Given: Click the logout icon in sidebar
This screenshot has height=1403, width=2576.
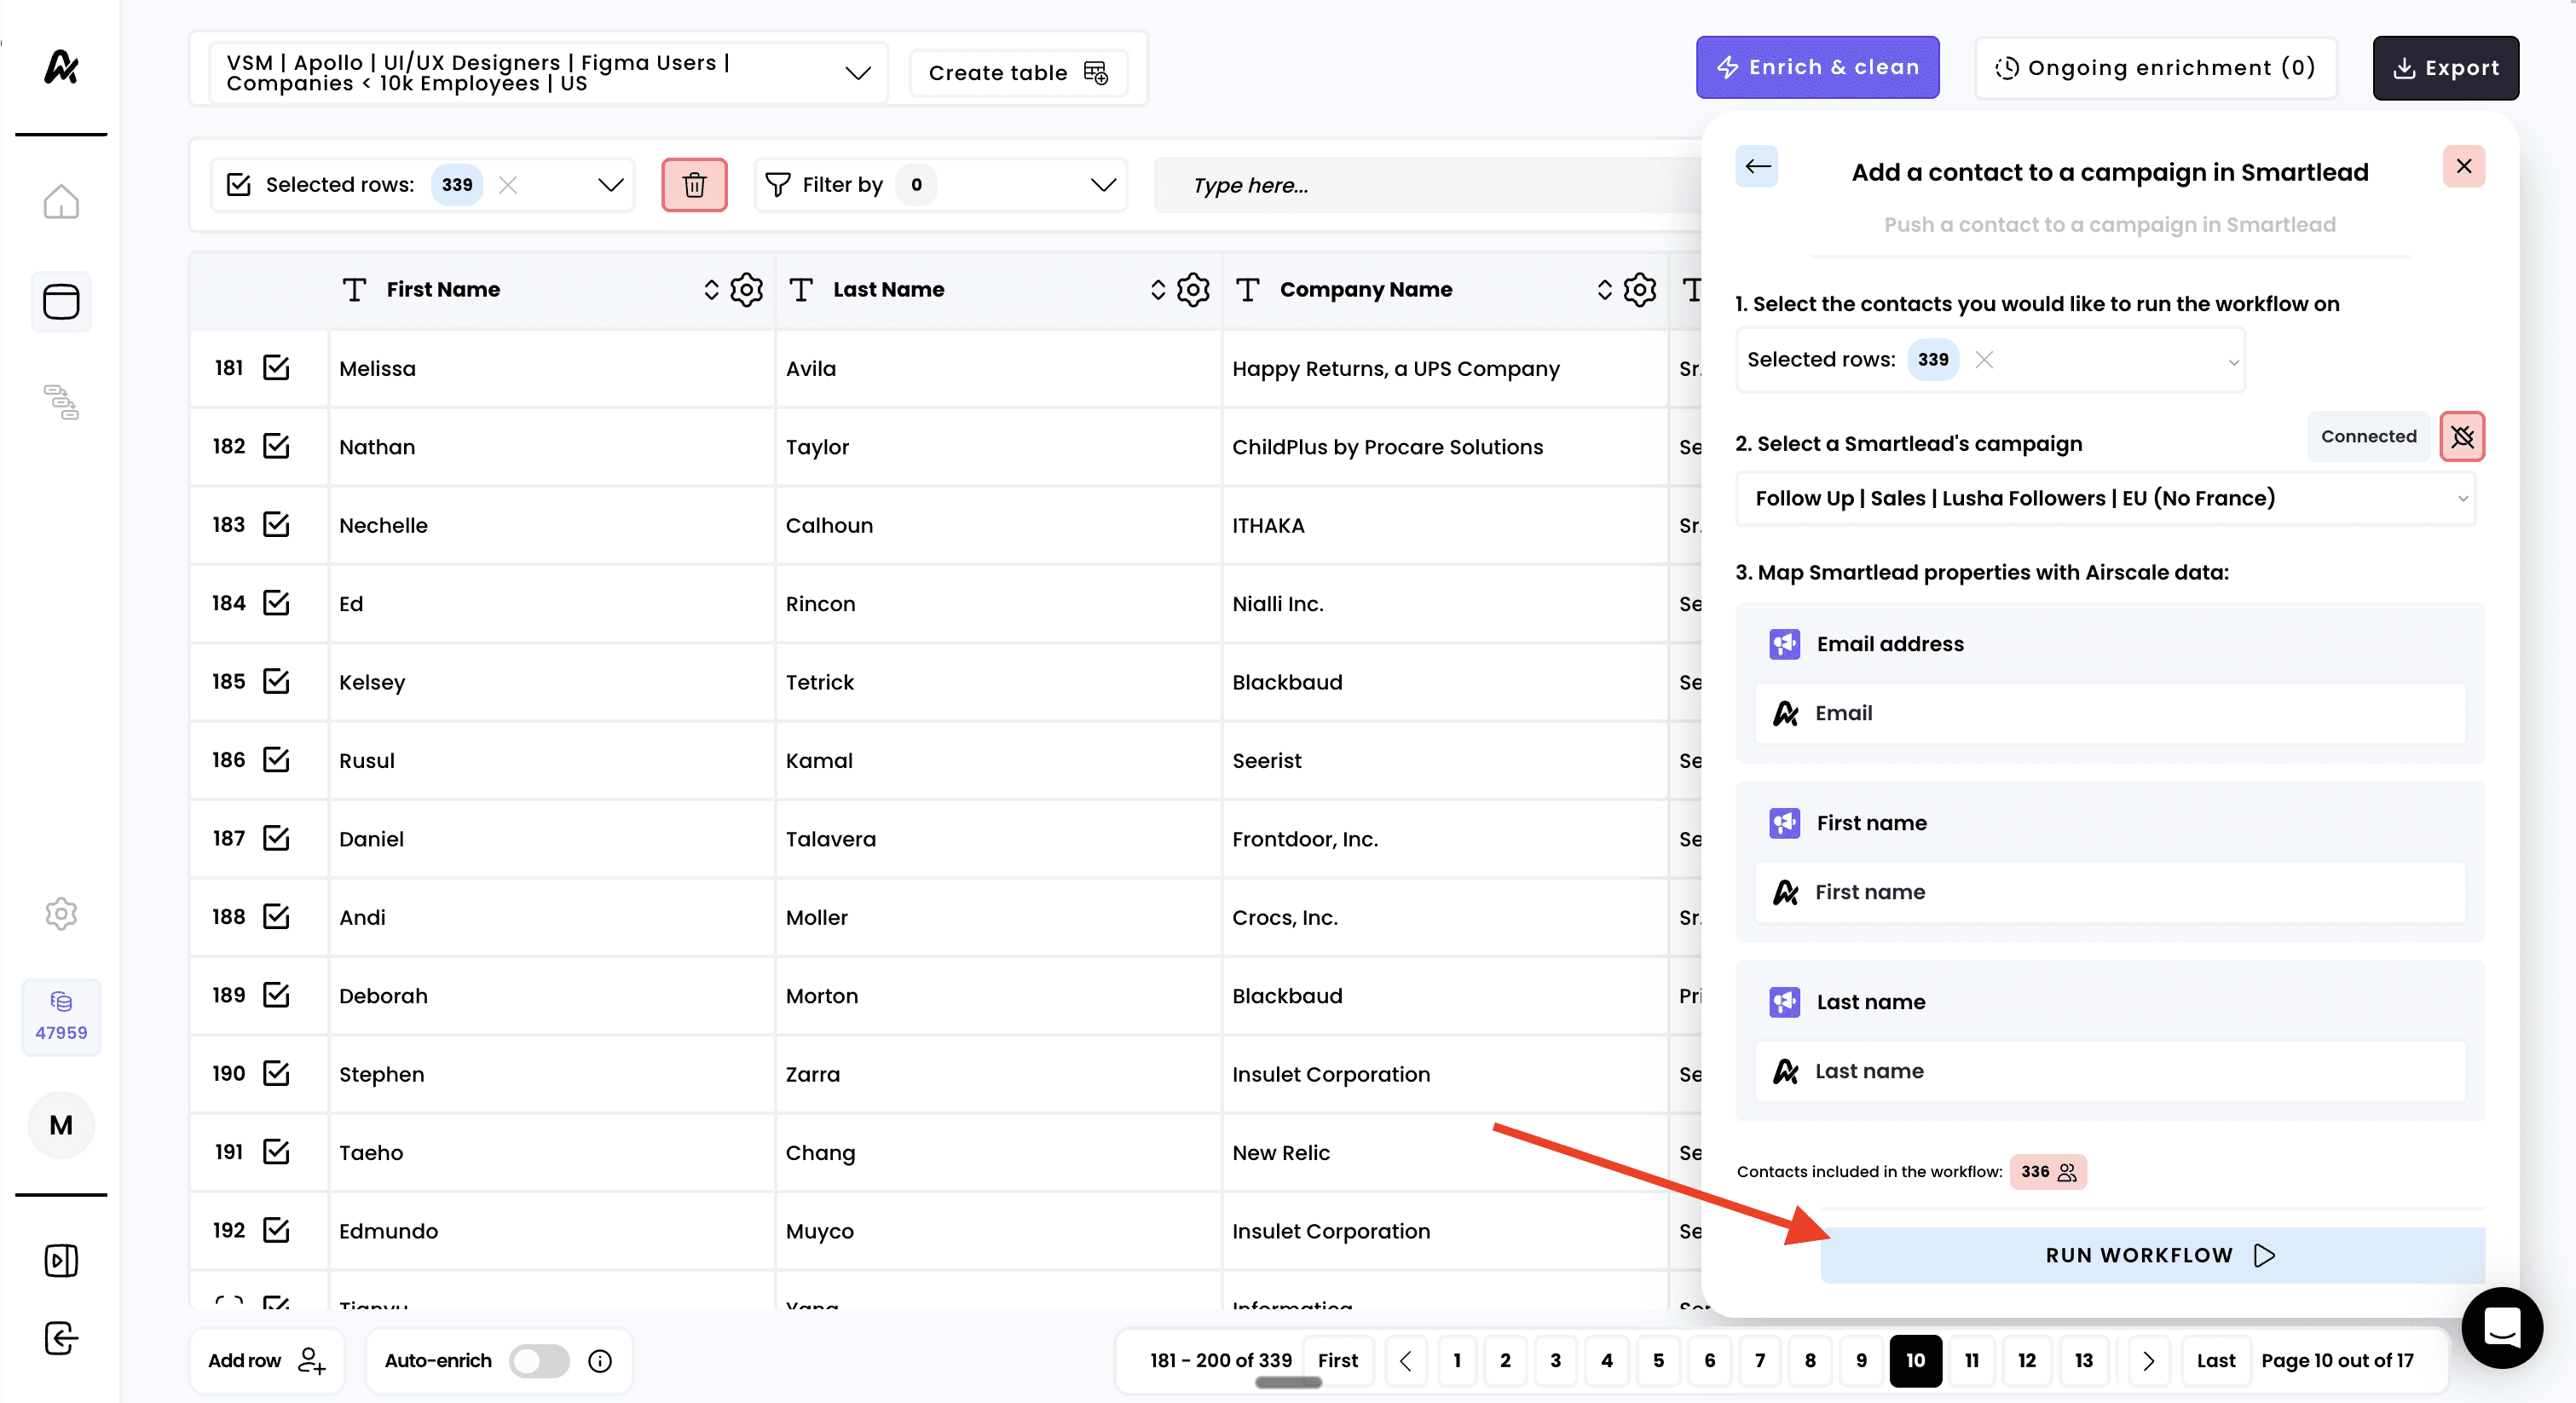Looking at the screenshot, I should 61,1338.
